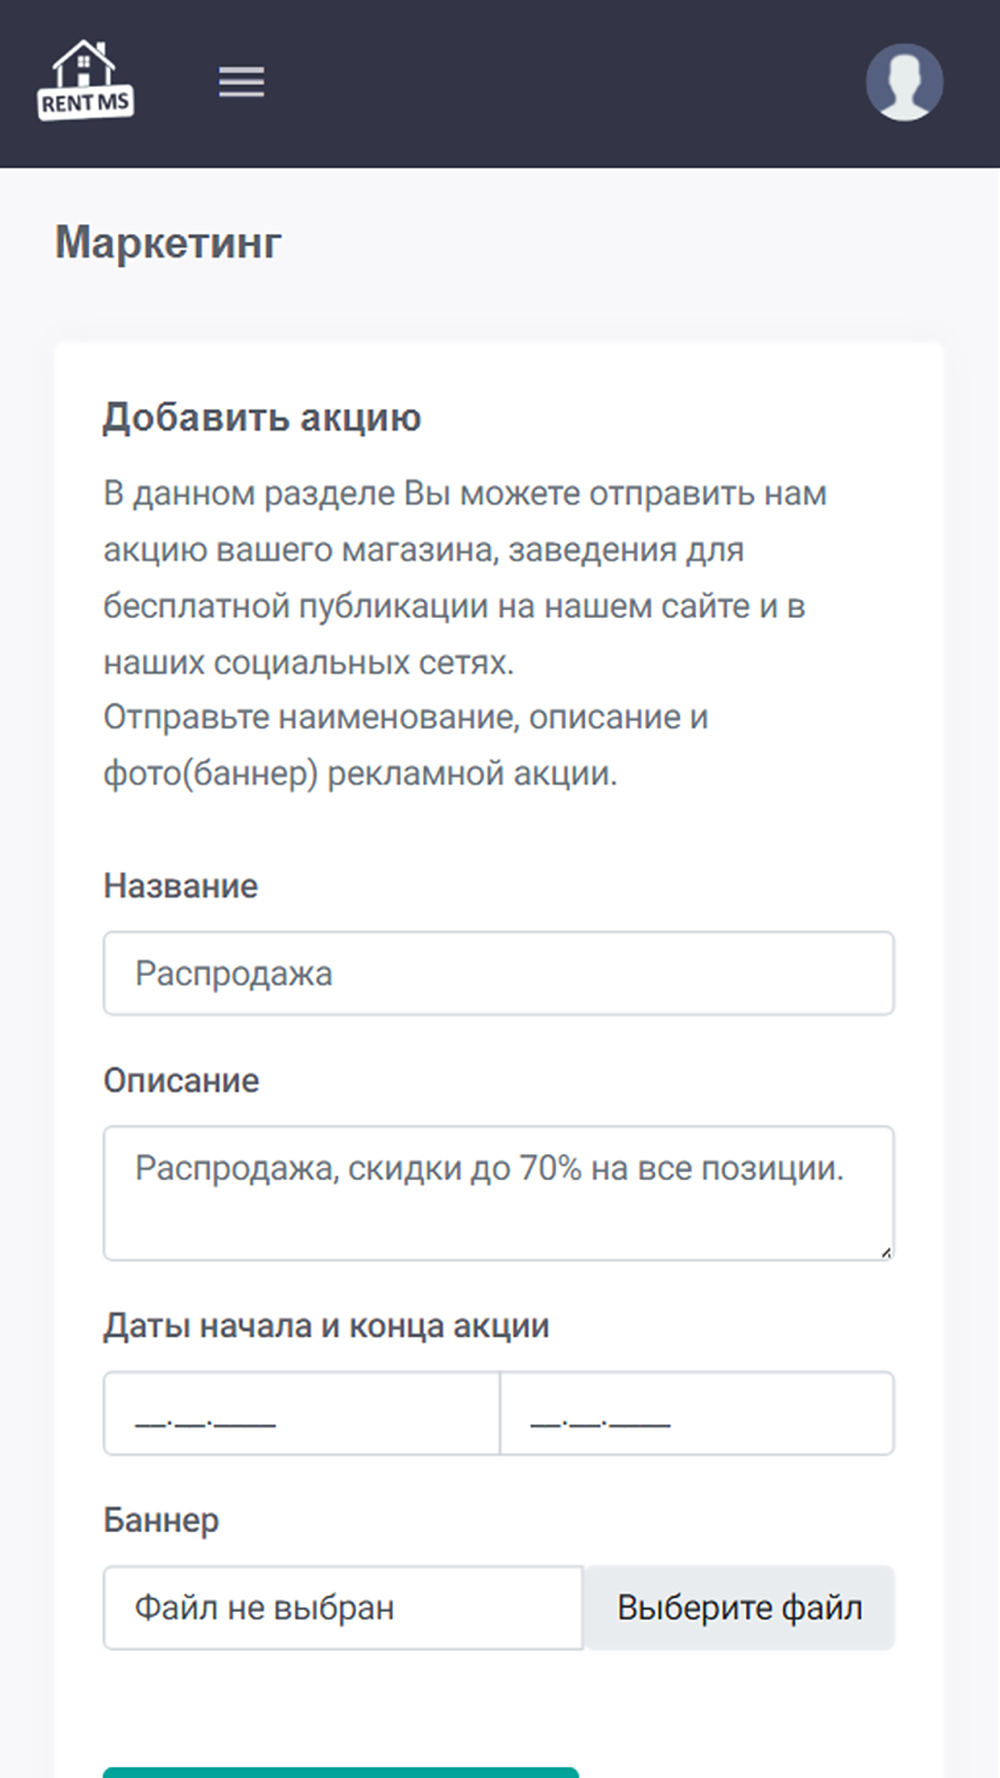Viewport: 1000px width, 1778px height.
Task: Click the resize grip of the Описание textarea
Action: tap(885, 1251)
